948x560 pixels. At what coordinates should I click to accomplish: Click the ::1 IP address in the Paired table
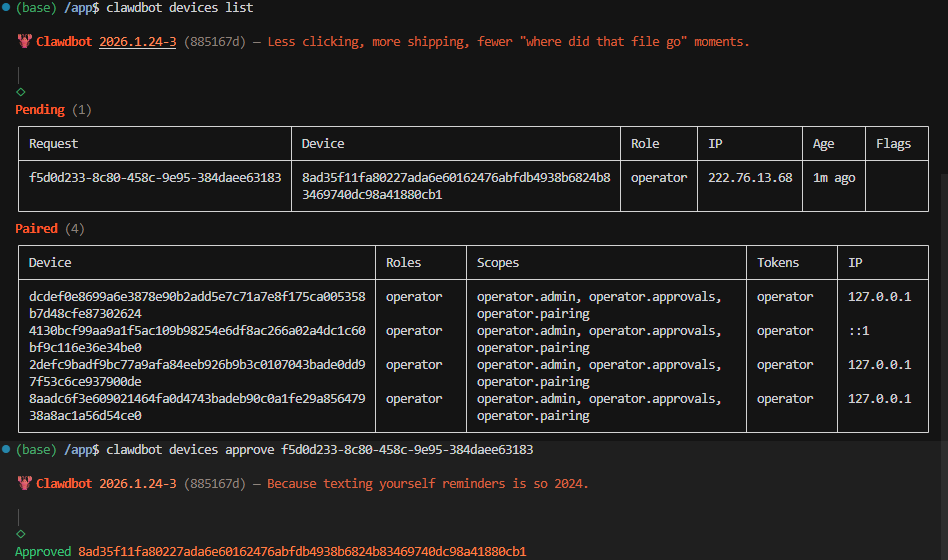click(x=859, y=331)
